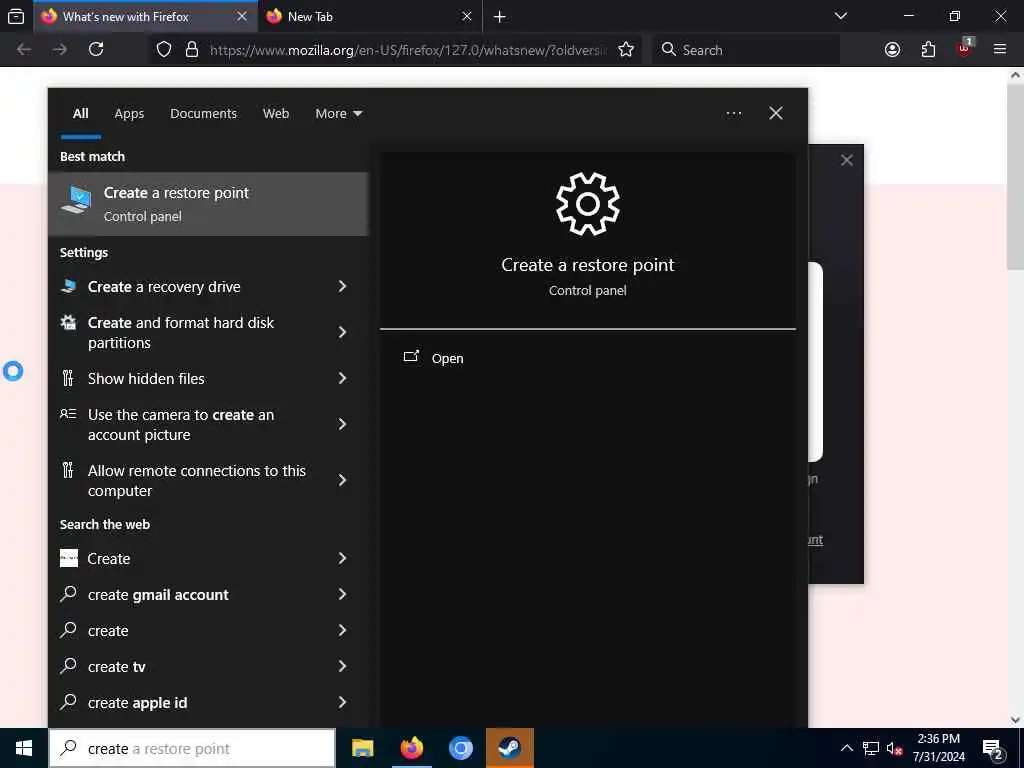
Task: Expand Create a recovery drive arrow
Action: point(342,286)
